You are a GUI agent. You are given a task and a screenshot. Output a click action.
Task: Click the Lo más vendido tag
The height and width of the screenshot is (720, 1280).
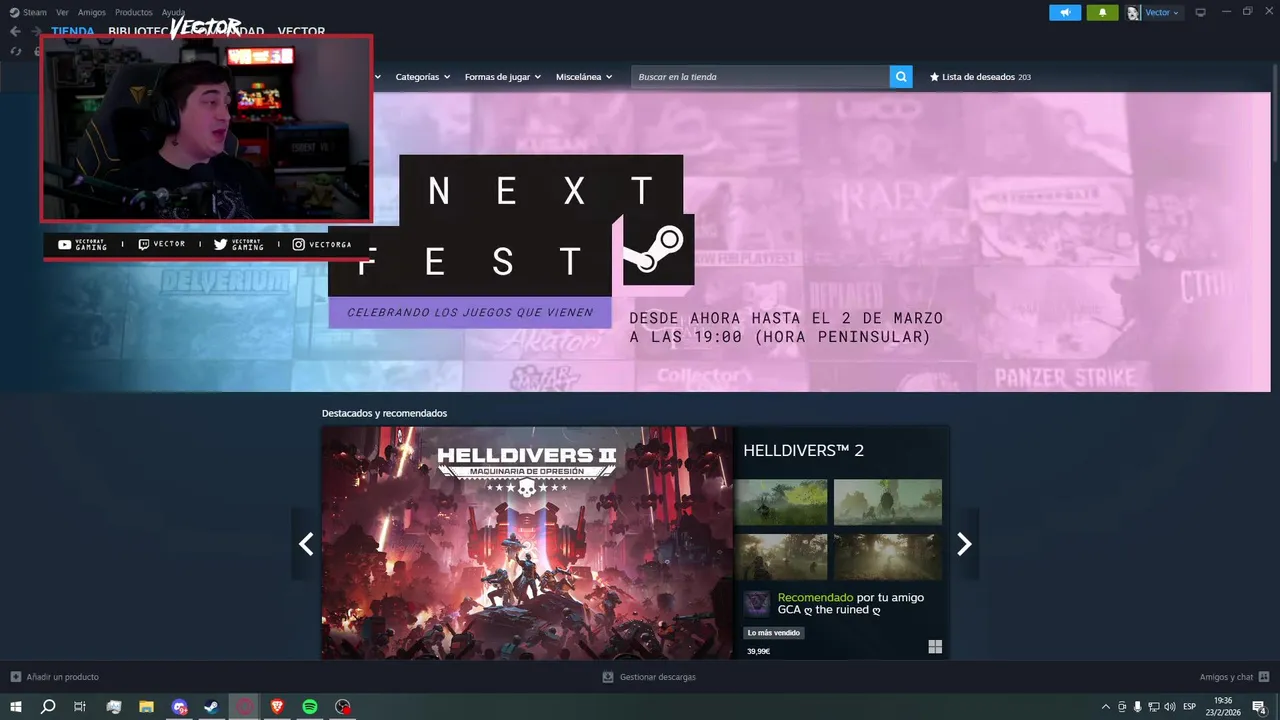pyautogui.click(x=774, y=633)
